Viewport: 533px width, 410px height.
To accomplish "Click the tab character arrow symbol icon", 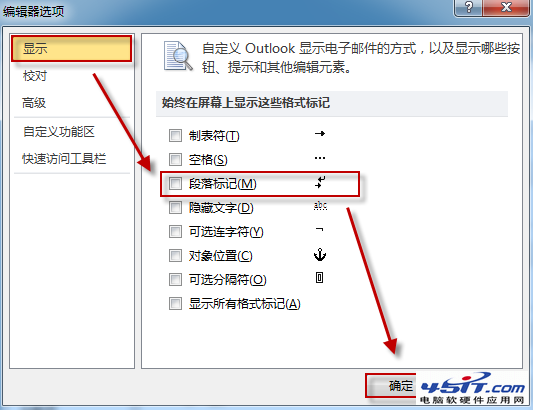I will [x=320, y=134].
